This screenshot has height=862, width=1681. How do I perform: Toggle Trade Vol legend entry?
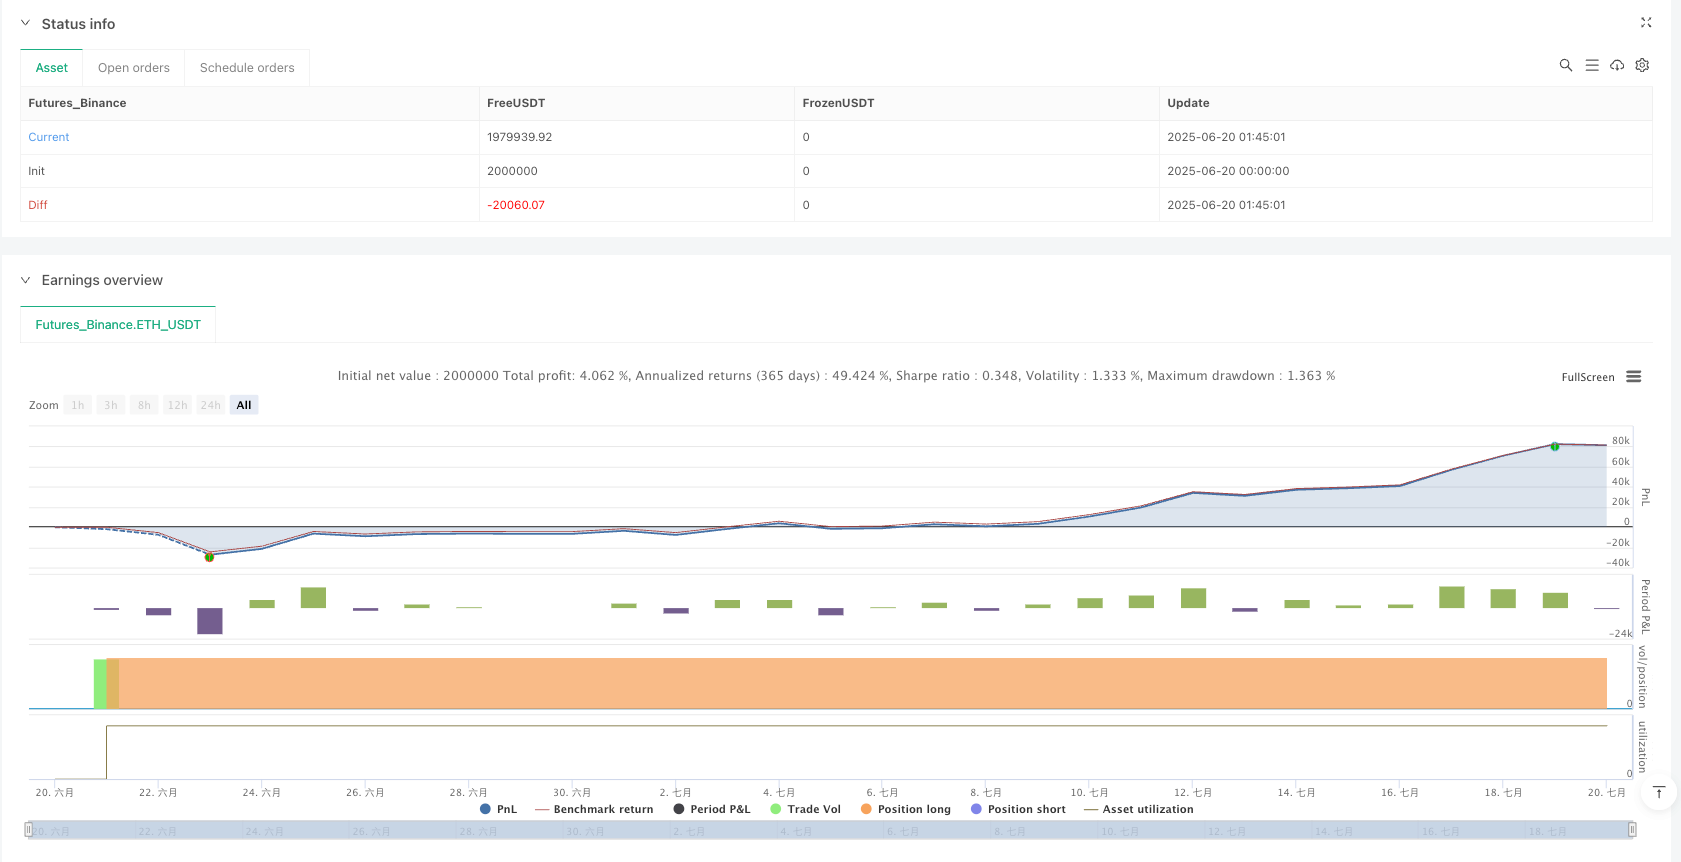click(805, 809)
